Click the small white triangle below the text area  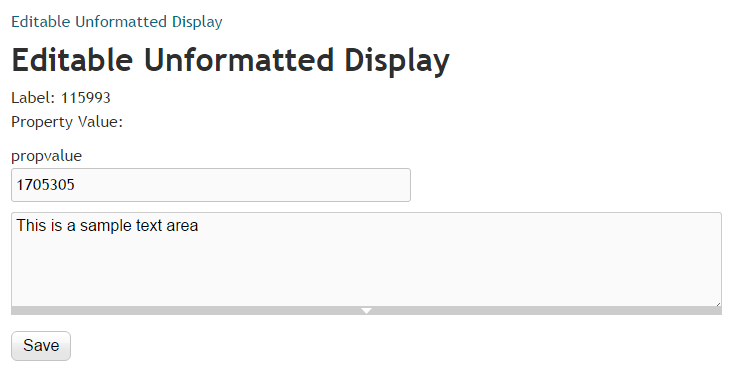(x=367, y=310)
